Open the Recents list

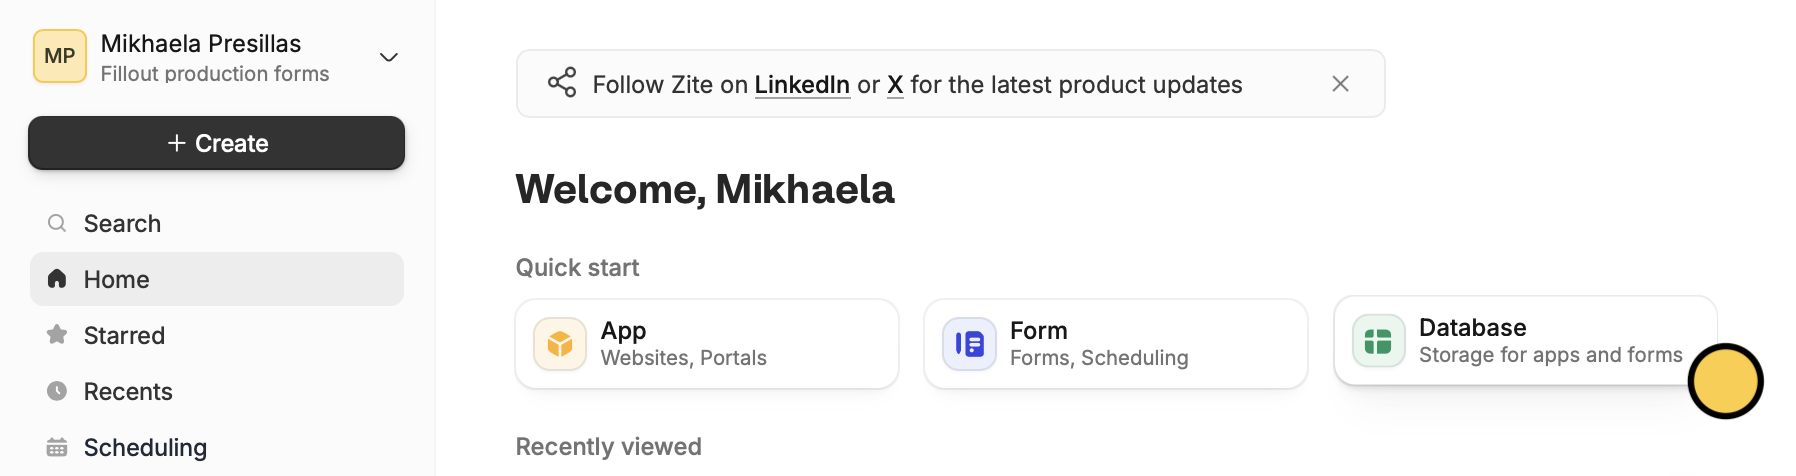click(128, 391)
